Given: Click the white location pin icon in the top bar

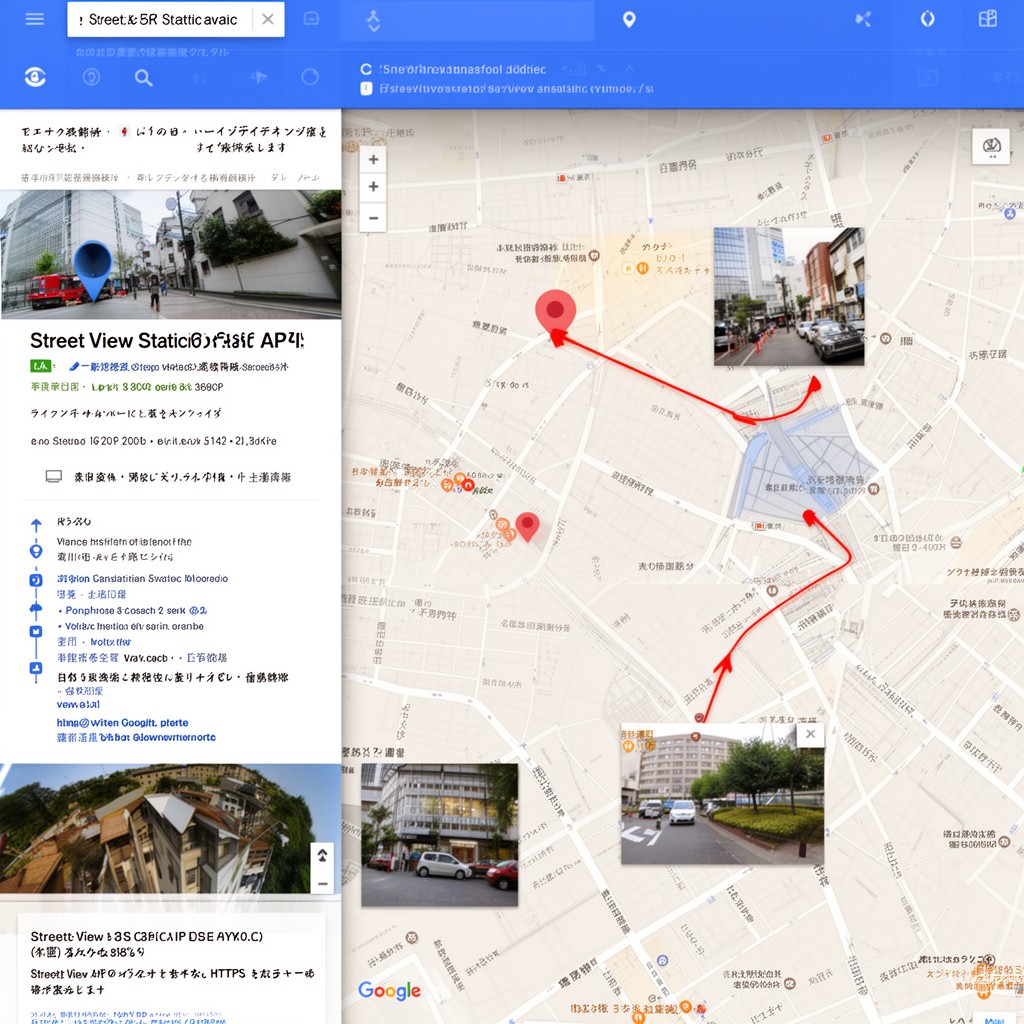Looking at the screenshot, I should coord(629,20).
